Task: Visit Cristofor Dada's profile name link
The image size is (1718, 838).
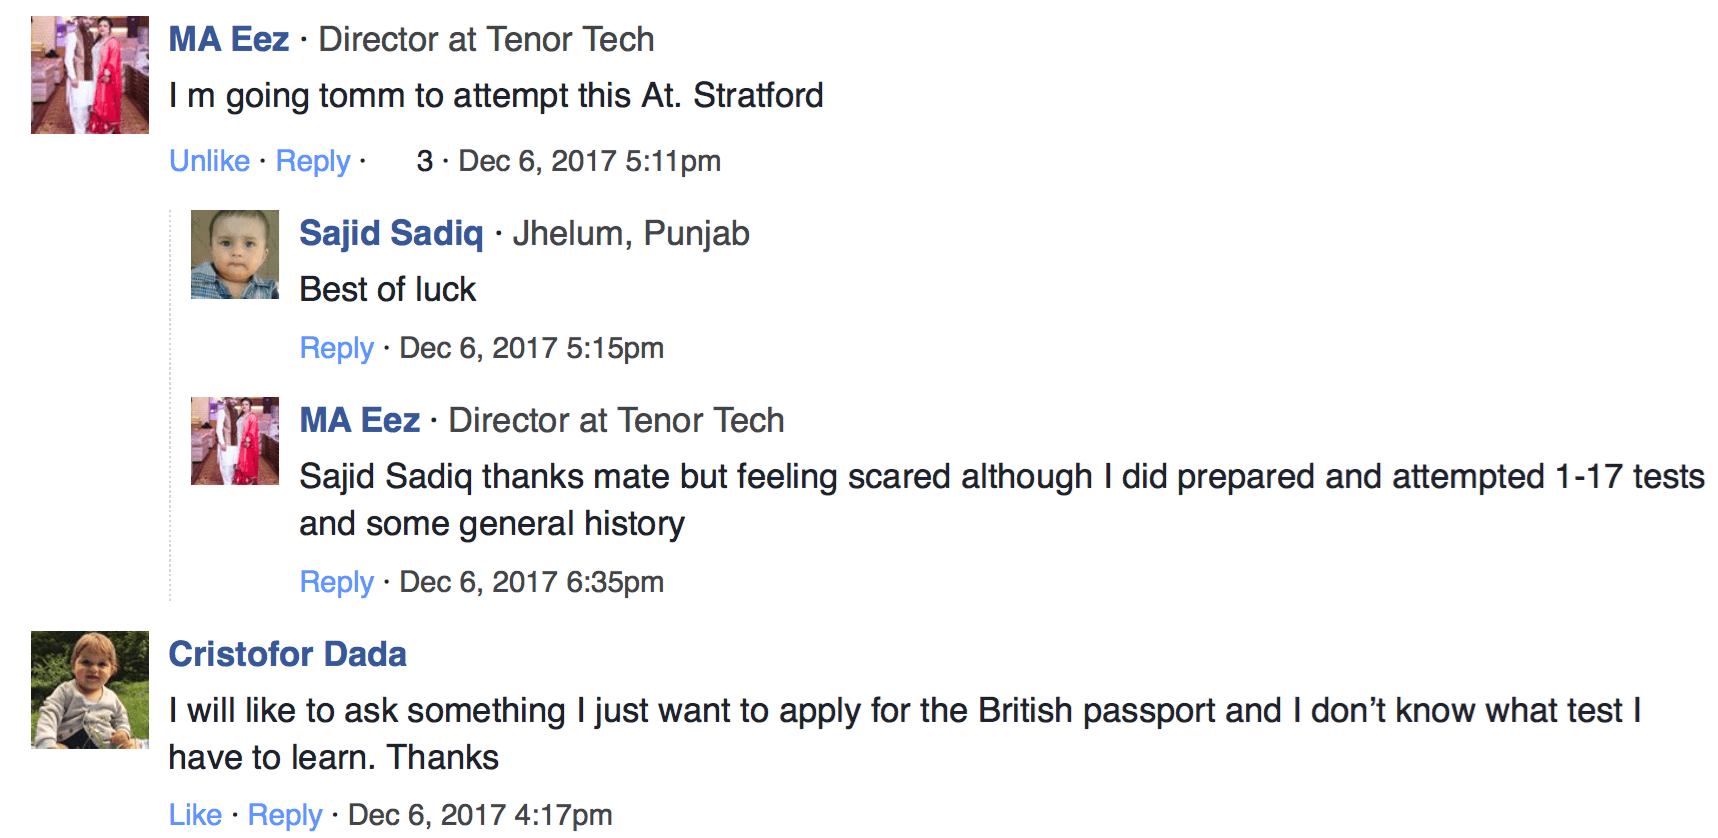Action: [x=288, y=654]
